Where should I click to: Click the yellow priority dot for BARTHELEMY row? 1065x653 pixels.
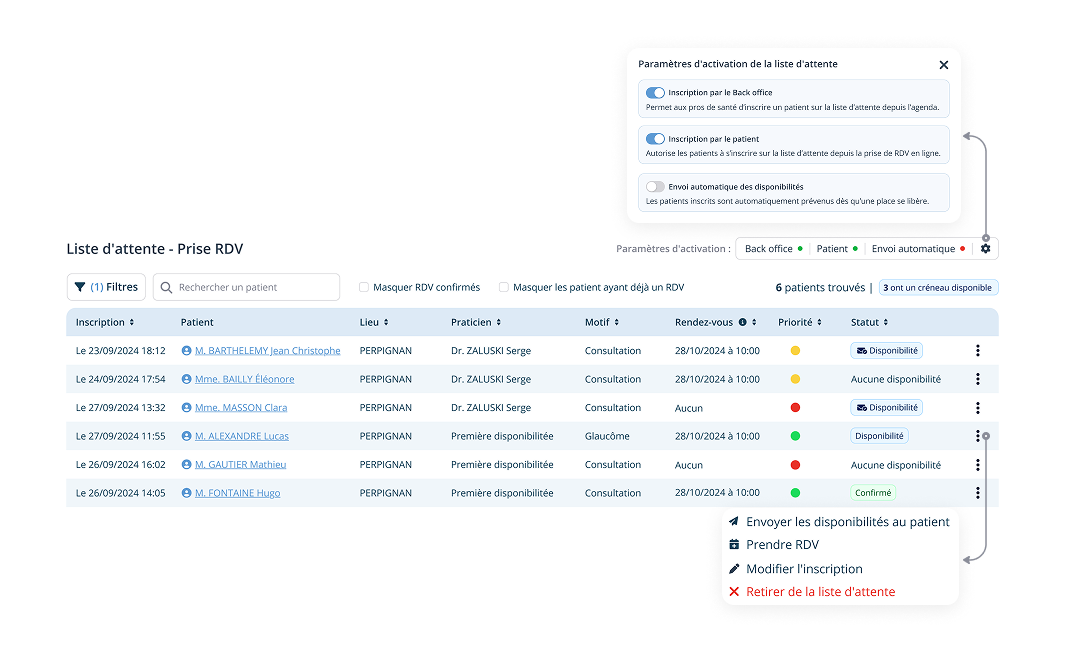[795, 351]
